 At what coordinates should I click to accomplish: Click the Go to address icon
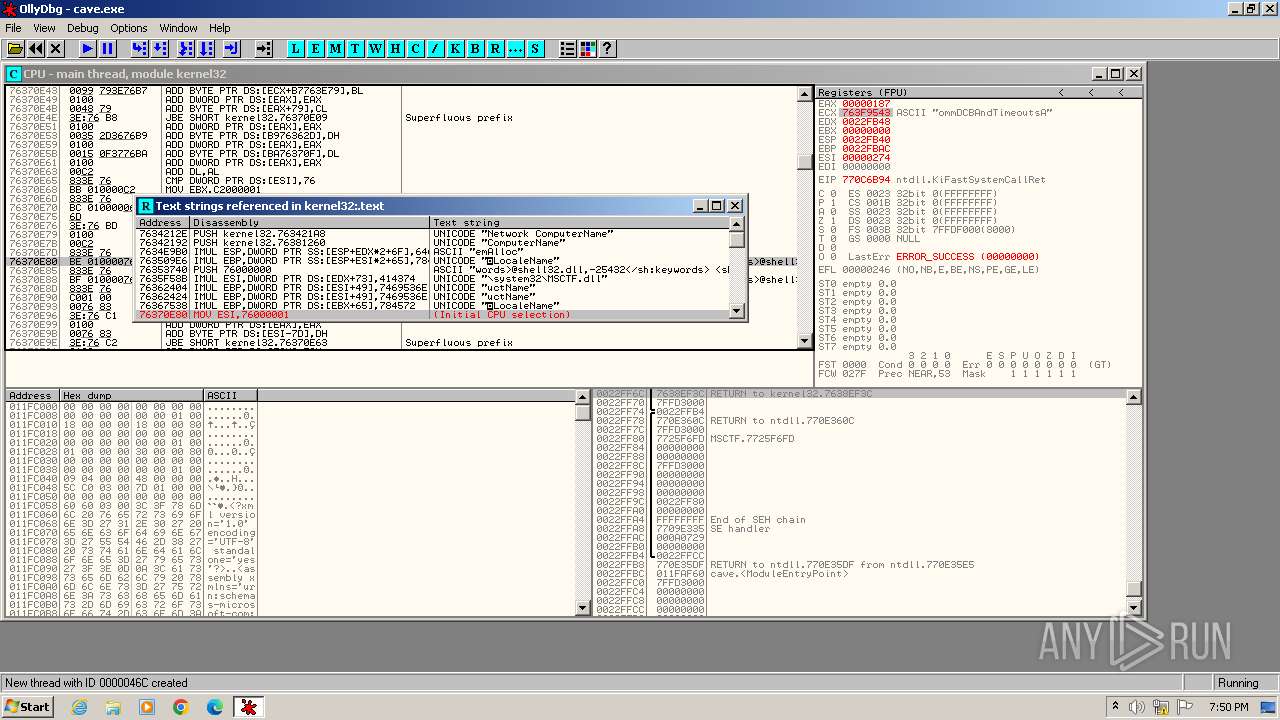click(x=263, y=48)
